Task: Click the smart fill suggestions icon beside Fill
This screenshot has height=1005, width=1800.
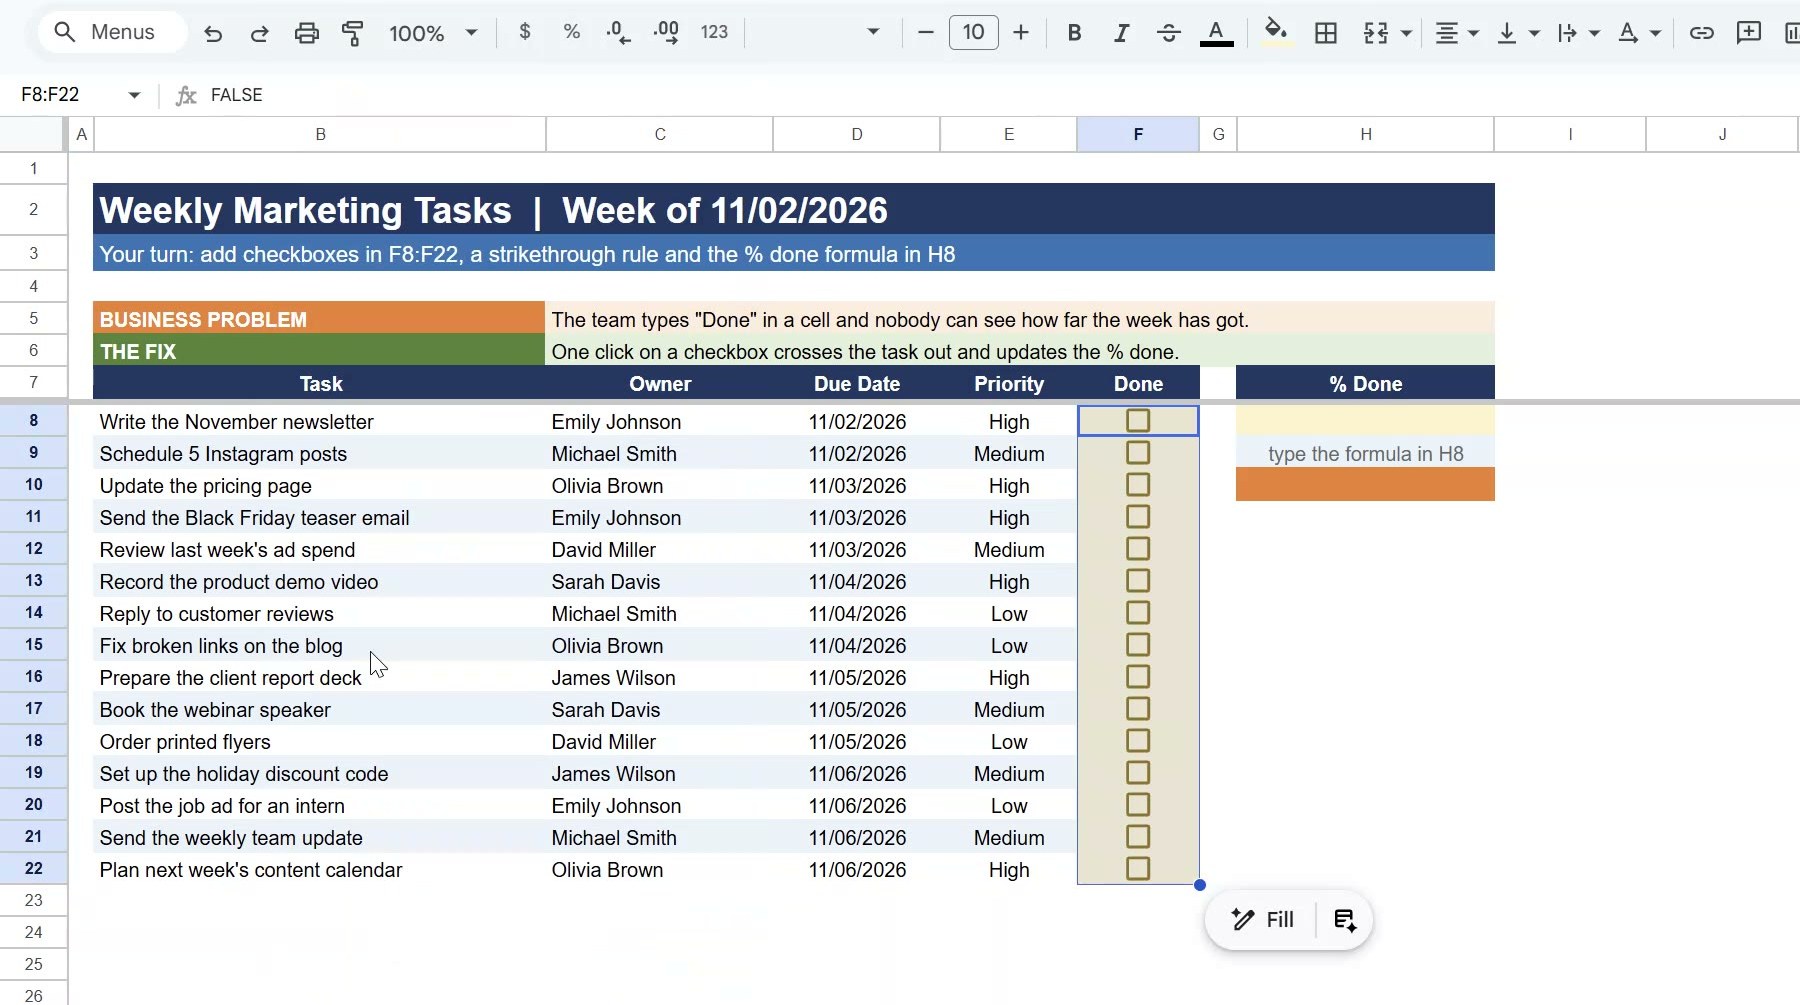Action: [1345, 920]
